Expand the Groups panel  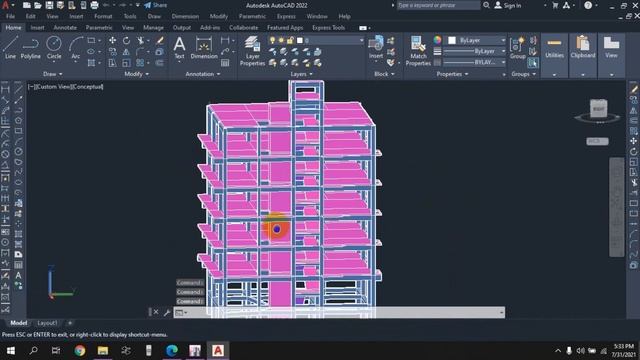(523, 74)
